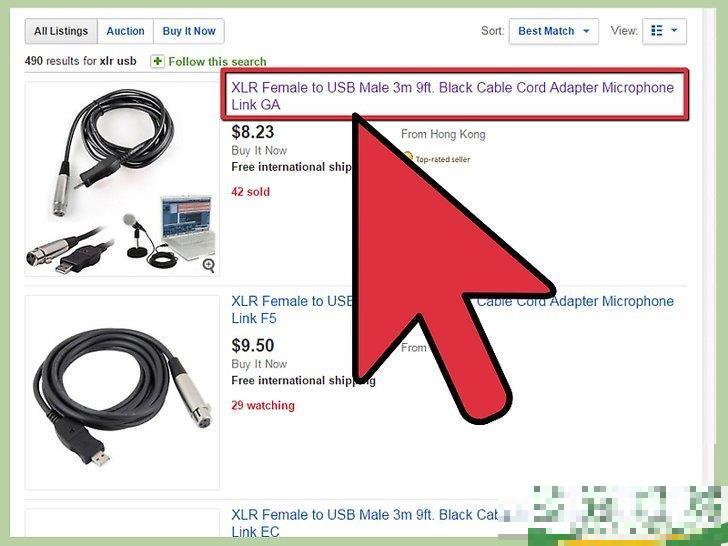Click the coiled black cable thumbnail of second listing
Viewport: 728px width, 546px height.
(122, 392)
